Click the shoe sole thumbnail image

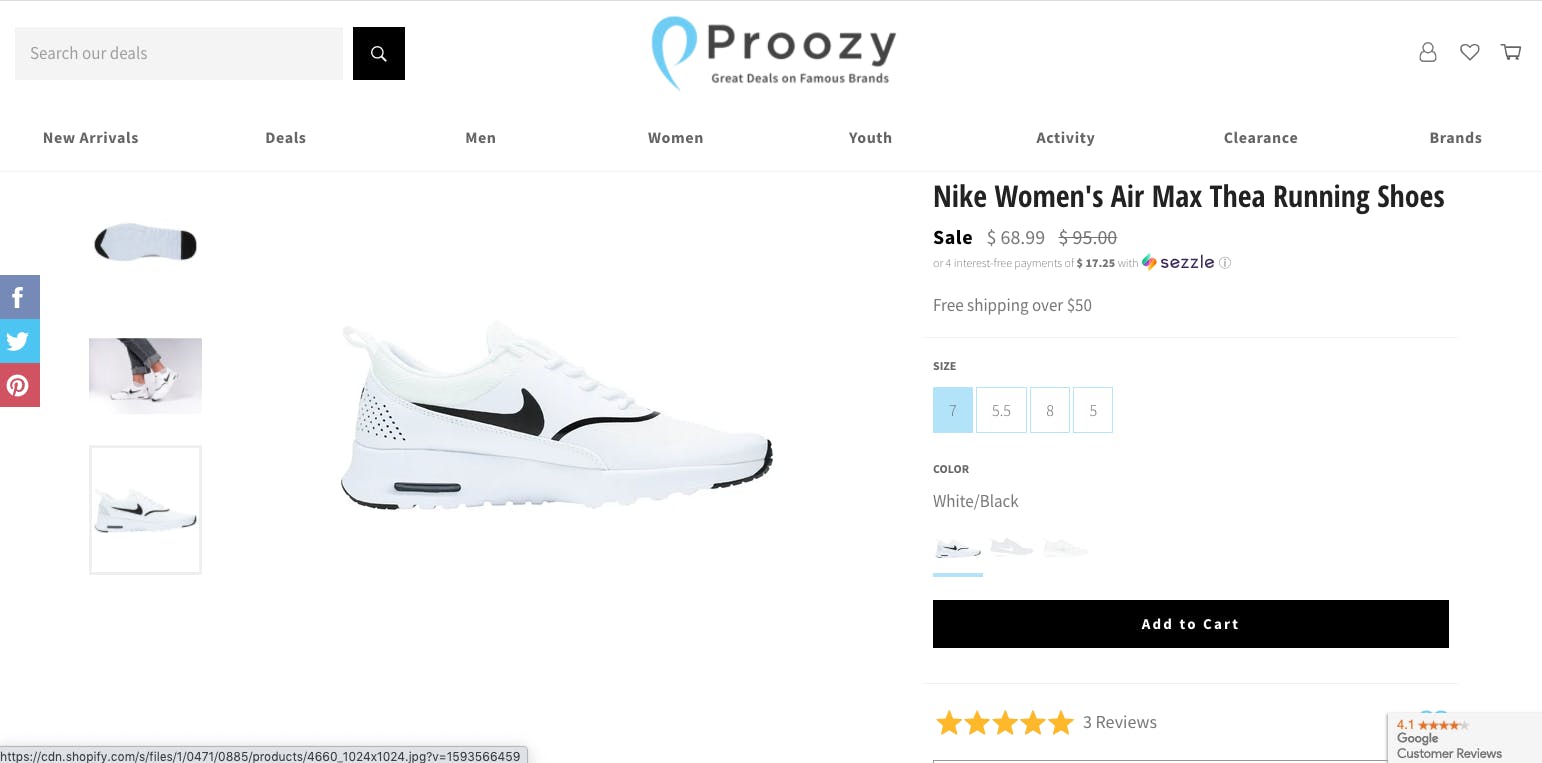pyautogui.click(x=145, y=242)
